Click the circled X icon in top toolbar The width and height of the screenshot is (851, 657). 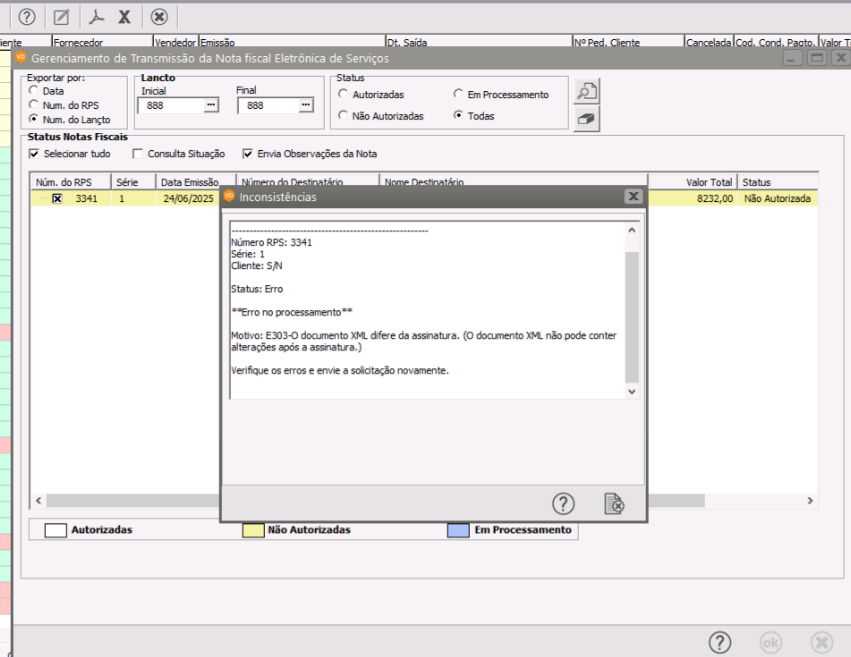pos(159,16)
